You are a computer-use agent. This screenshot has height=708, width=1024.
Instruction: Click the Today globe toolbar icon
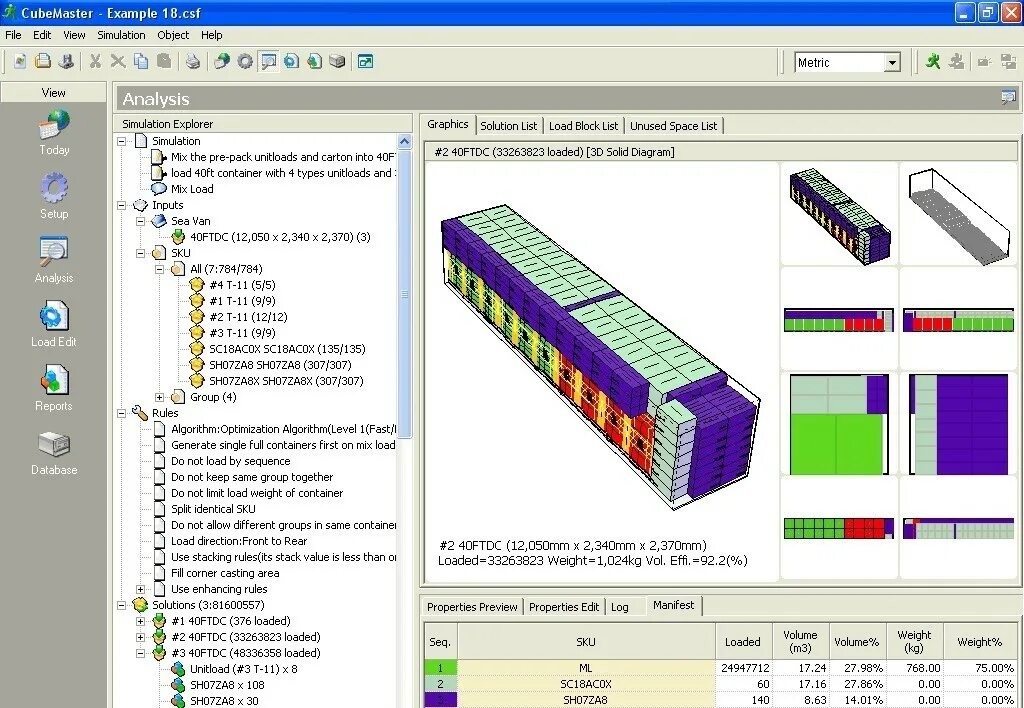click(222, 61)
